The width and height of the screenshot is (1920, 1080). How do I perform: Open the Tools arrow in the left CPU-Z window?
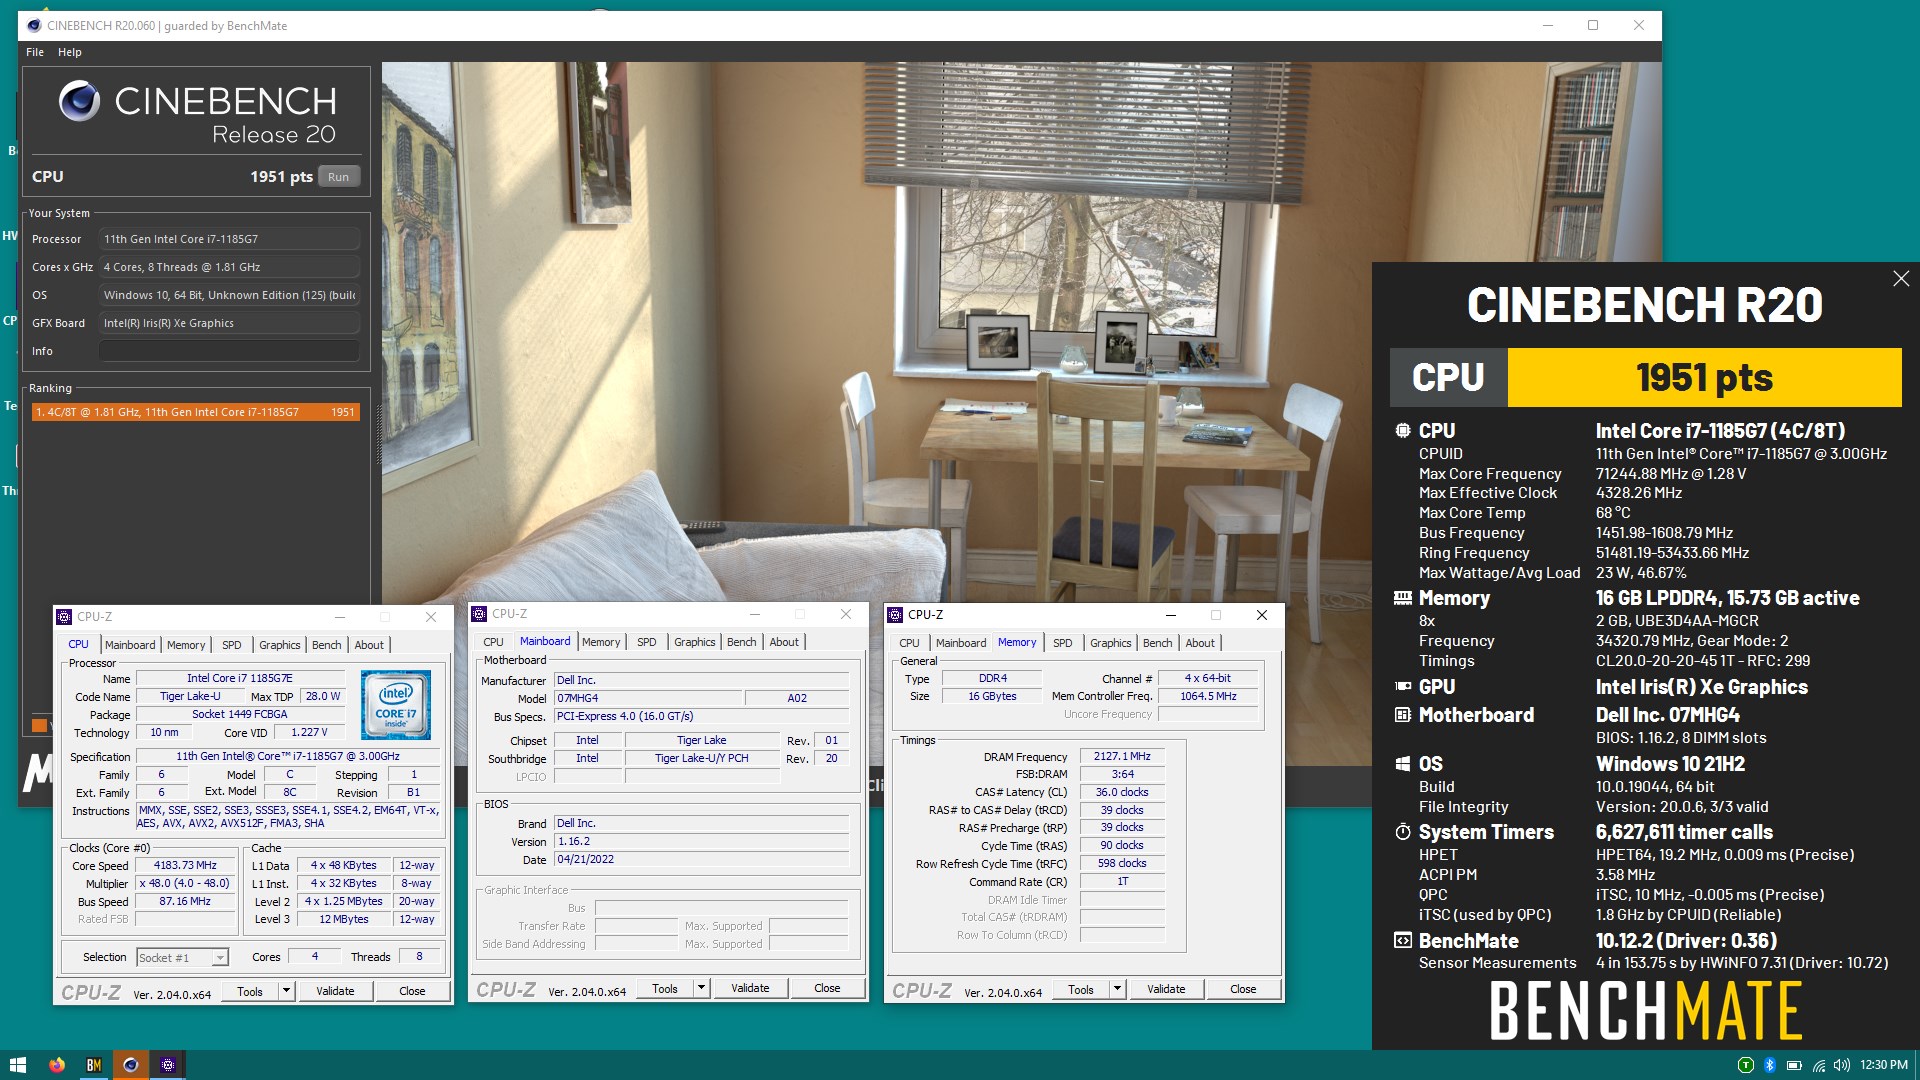pos(286,991)
